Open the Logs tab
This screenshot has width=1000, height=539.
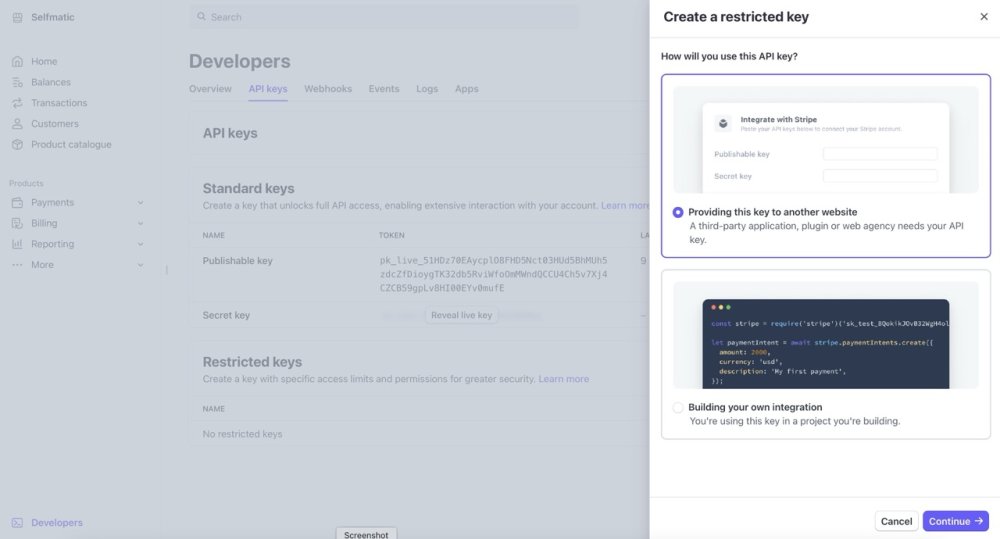pyautogui.click(x=427, y=89)
